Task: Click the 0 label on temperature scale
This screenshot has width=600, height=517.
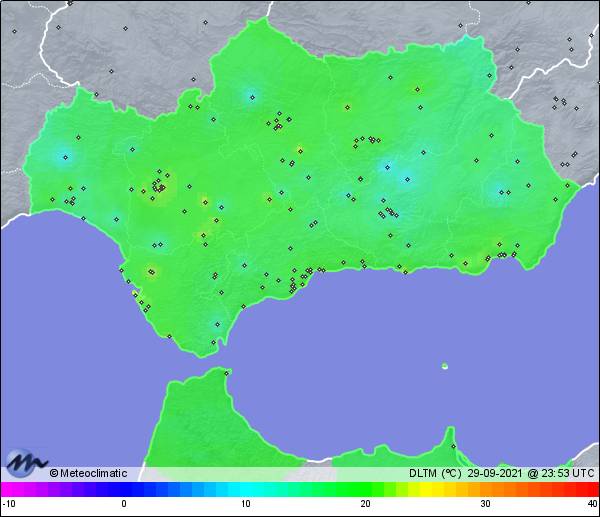Action: coord(124,504)
